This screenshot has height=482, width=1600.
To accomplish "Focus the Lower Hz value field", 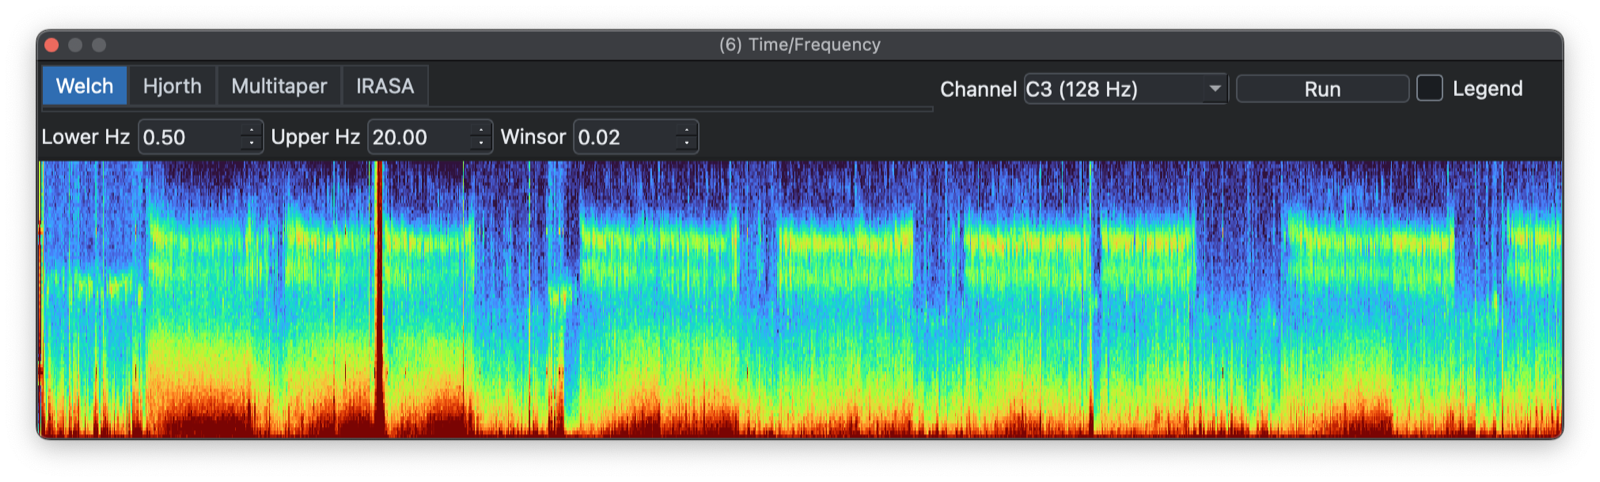I will [190, 137].
